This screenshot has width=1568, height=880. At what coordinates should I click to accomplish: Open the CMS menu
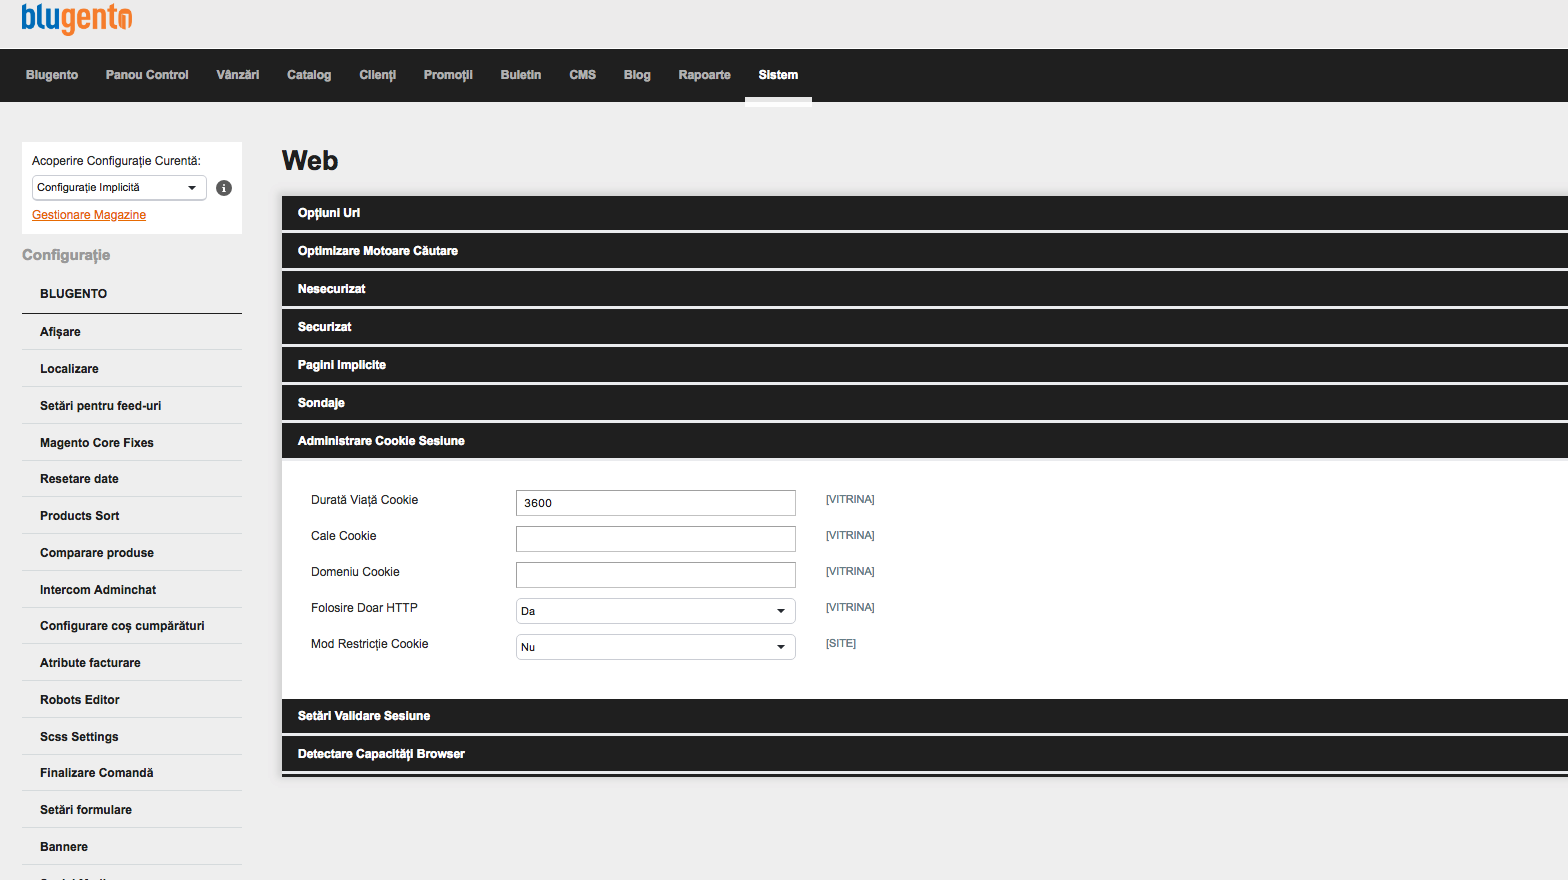point(583,75)
